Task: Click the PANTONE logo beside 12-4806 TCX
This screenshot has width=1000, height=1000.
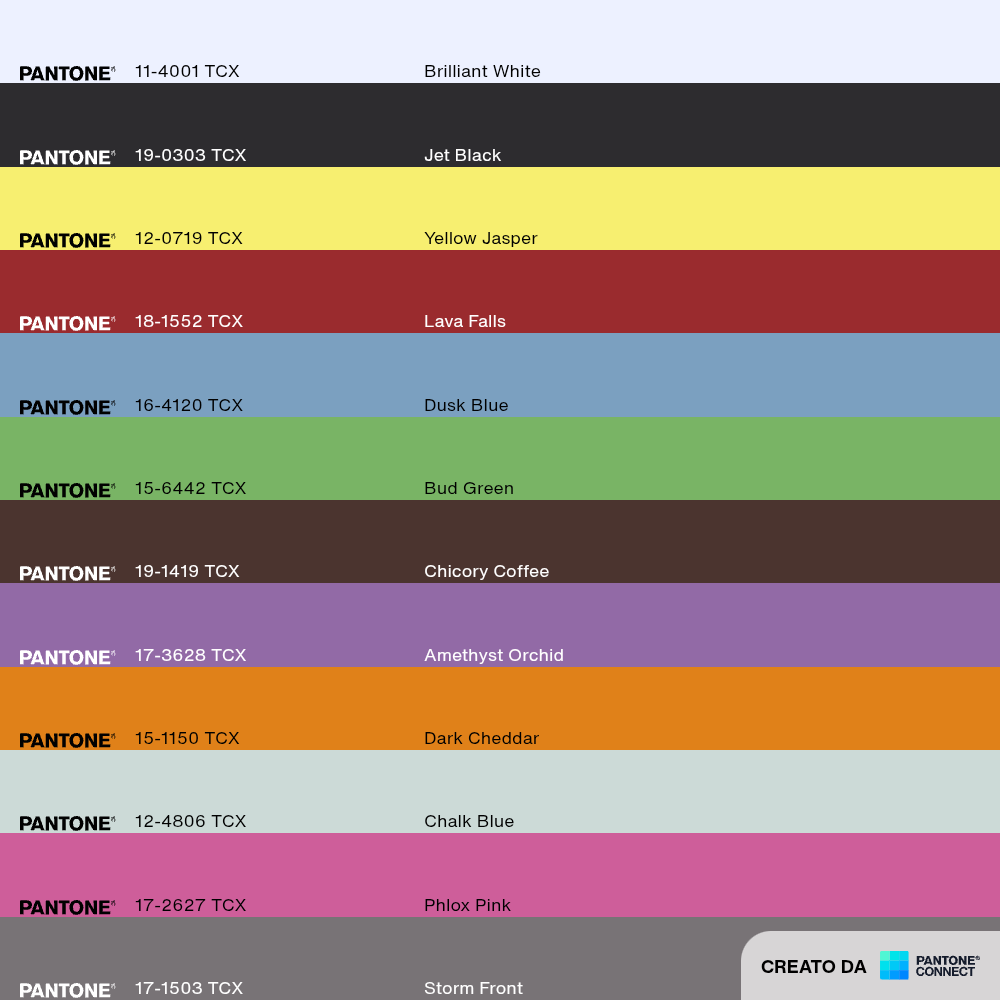Action: [x=67, y=823]
